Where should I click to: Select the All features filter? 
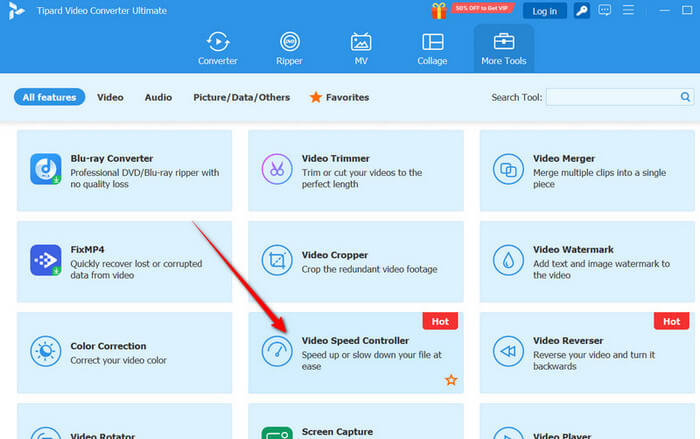49,97
